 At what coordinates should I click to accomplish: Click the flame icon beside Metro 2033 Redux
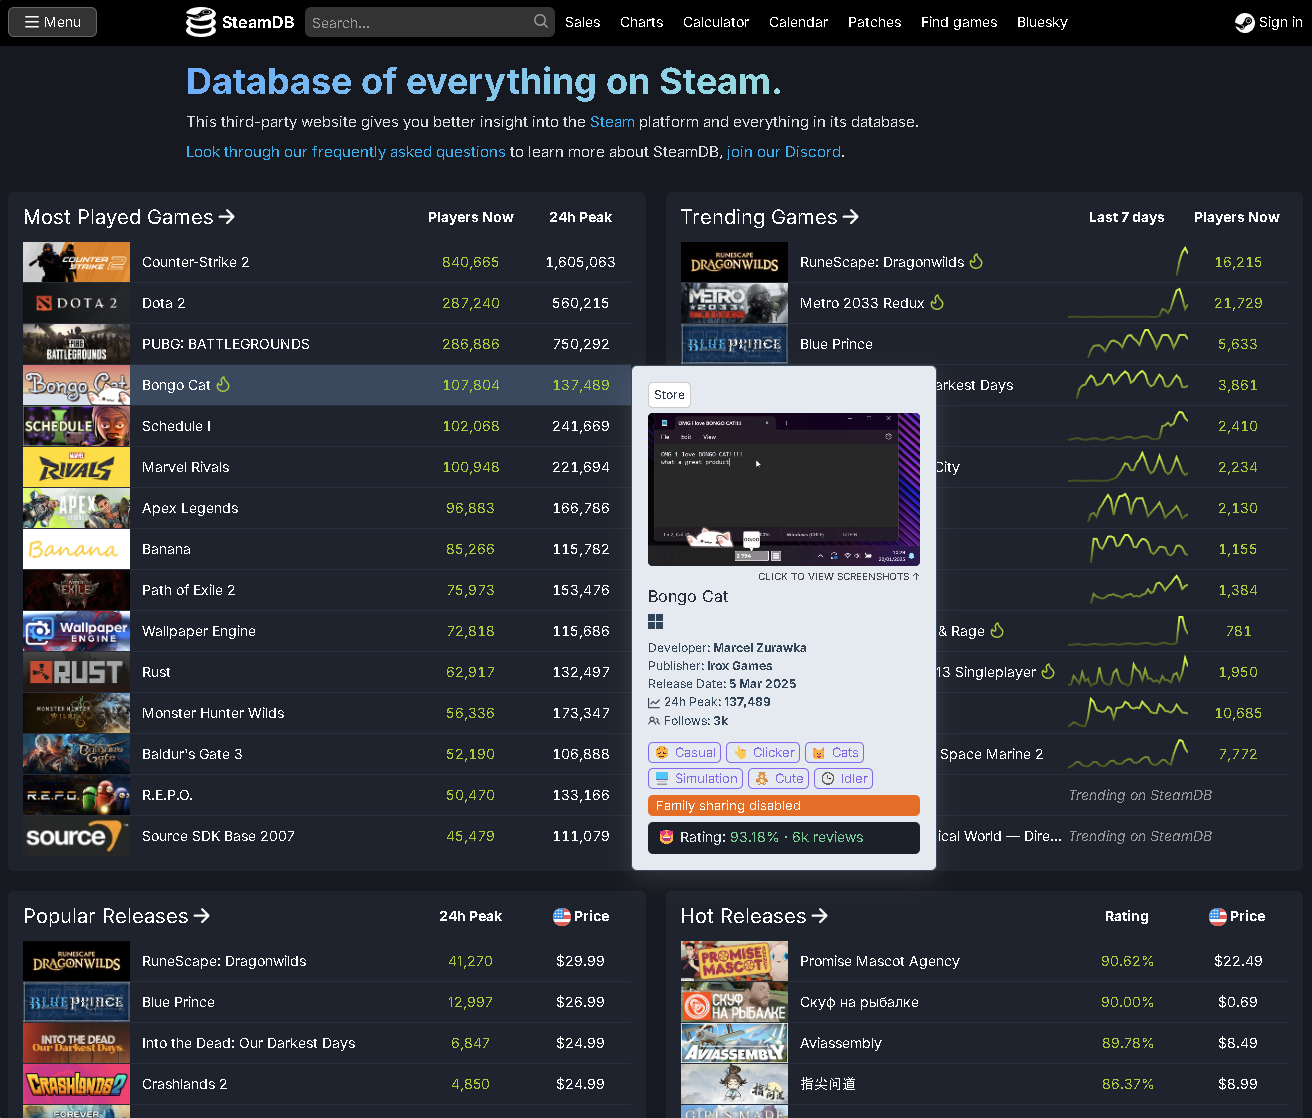[939, 302]
